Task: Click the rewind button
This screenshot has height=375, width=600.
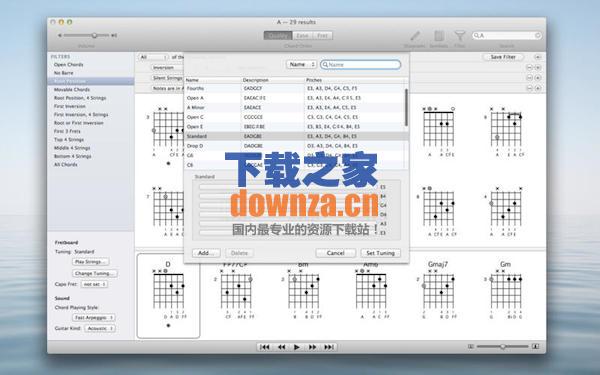Action: [x=281, y=347]
